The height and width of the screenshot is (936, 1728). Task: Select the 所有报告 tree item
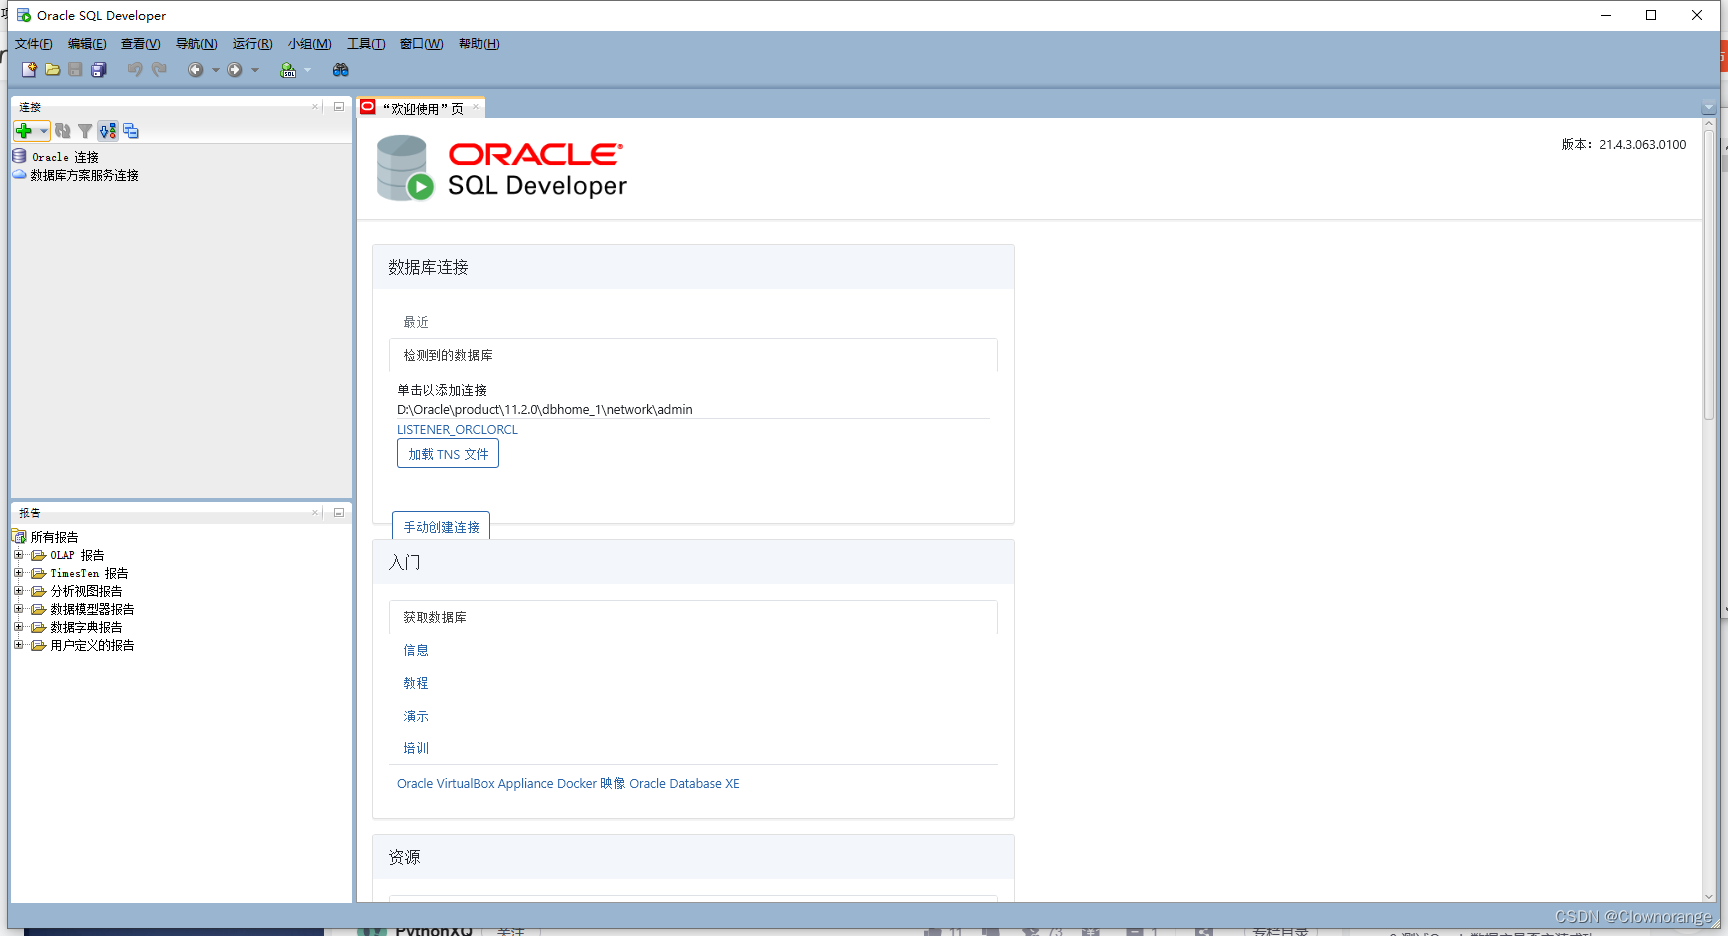click(54, 537)
